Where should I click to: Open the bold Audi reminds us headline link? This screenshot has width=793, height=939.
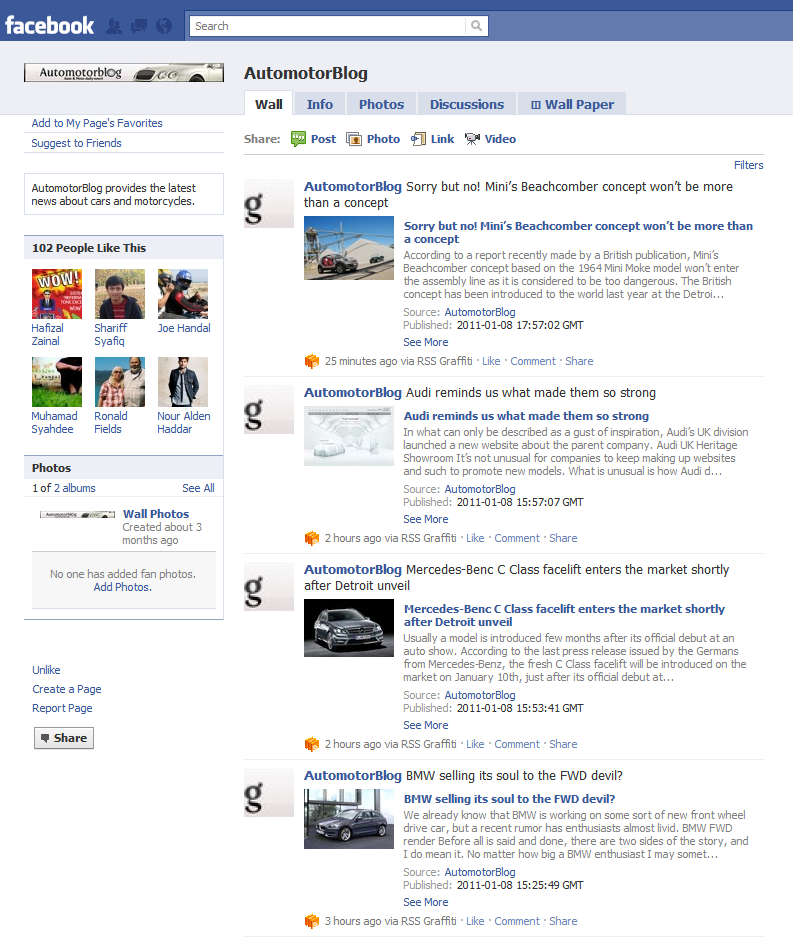526,416
